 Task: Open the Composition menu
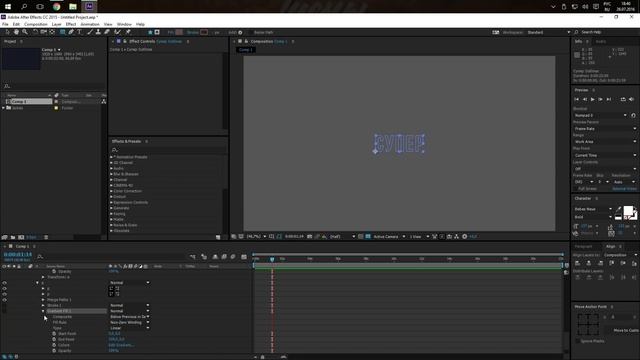point(36,24)
